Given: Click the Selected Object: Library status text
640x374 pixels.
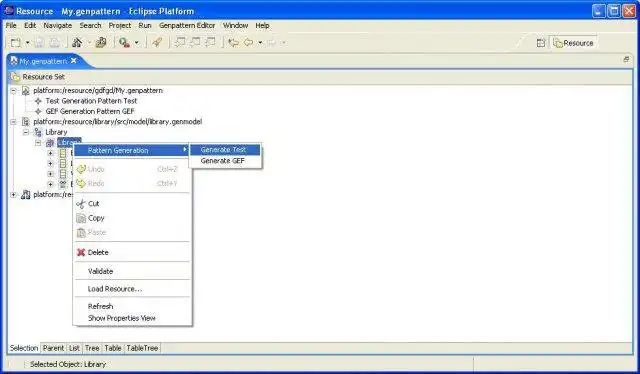Looking at the screenshot, I should point(68,364).
